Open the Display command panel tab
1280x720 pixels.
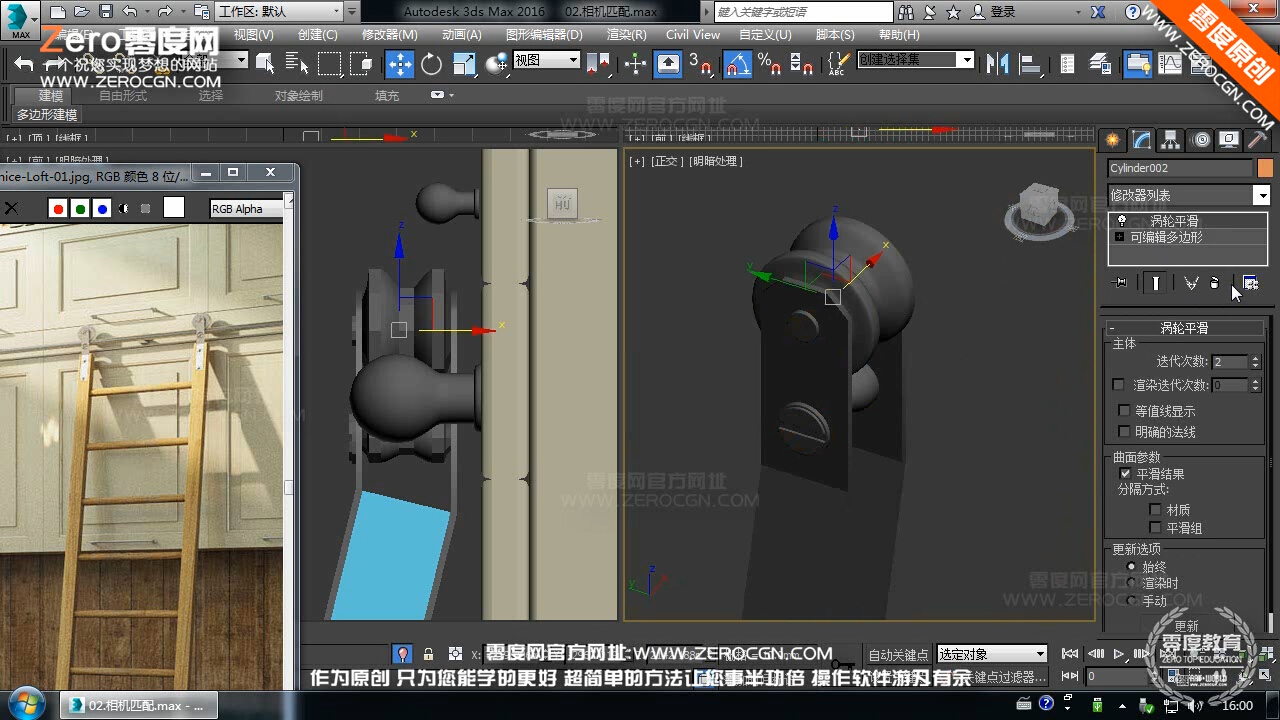(1229, 140)
